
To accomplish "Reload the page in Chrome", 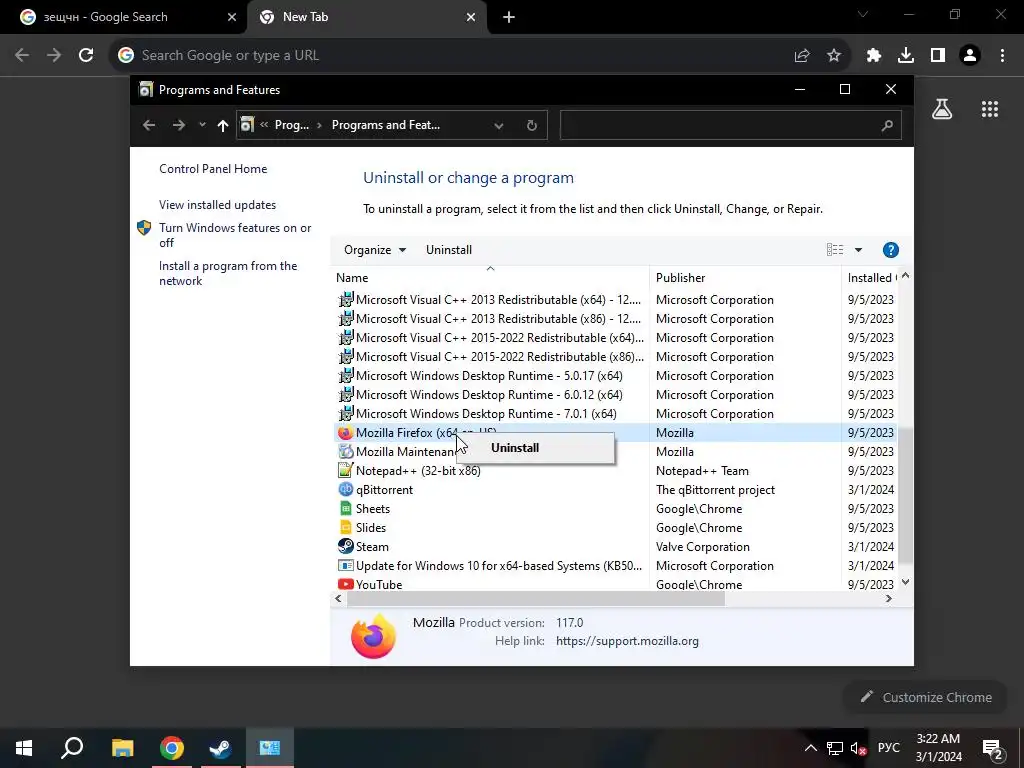I will click(86, 56).
